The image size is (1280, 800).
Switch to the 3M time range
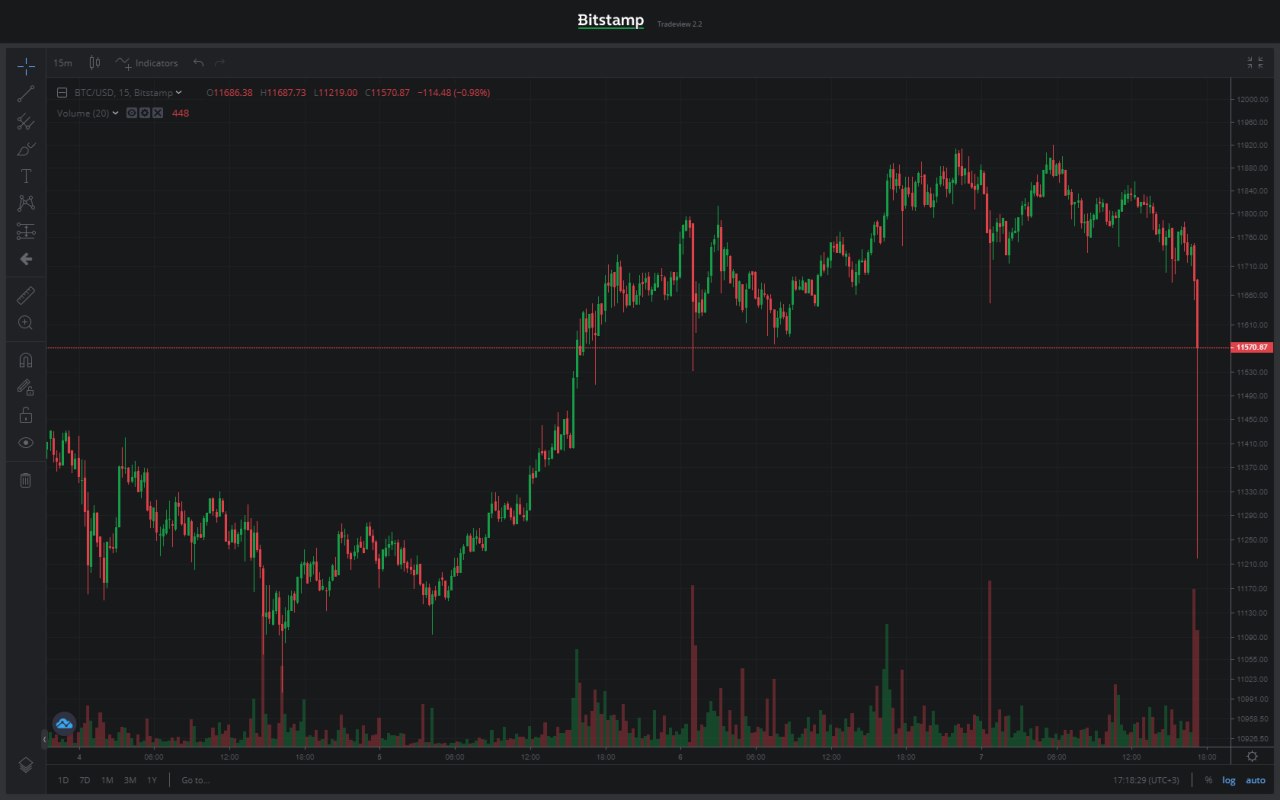[130, 780]
